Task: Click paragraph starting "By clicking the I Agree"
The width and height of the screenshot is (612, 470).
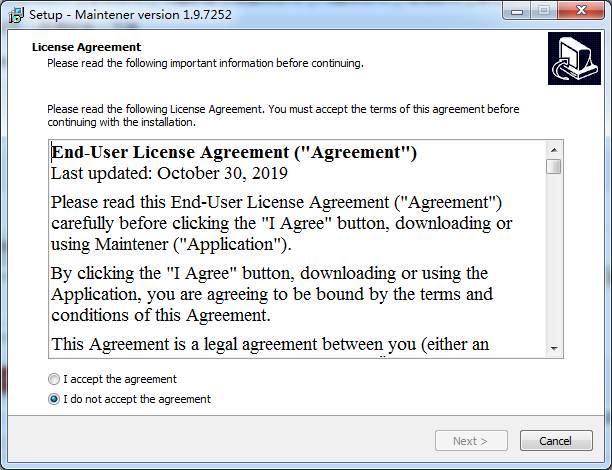Action: tap(271, 294)
